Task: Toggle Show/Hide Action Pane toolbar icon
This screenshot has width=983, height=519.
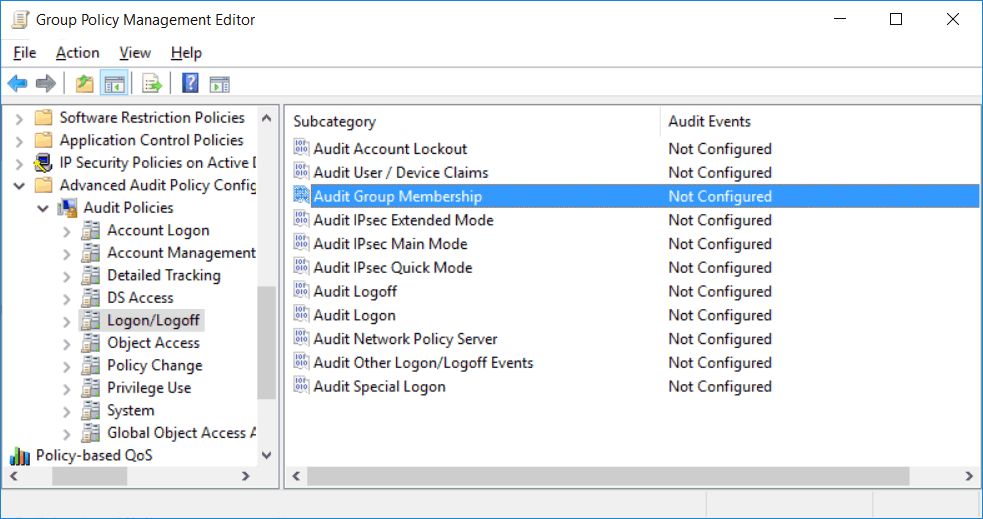Action: click(219, 83)
